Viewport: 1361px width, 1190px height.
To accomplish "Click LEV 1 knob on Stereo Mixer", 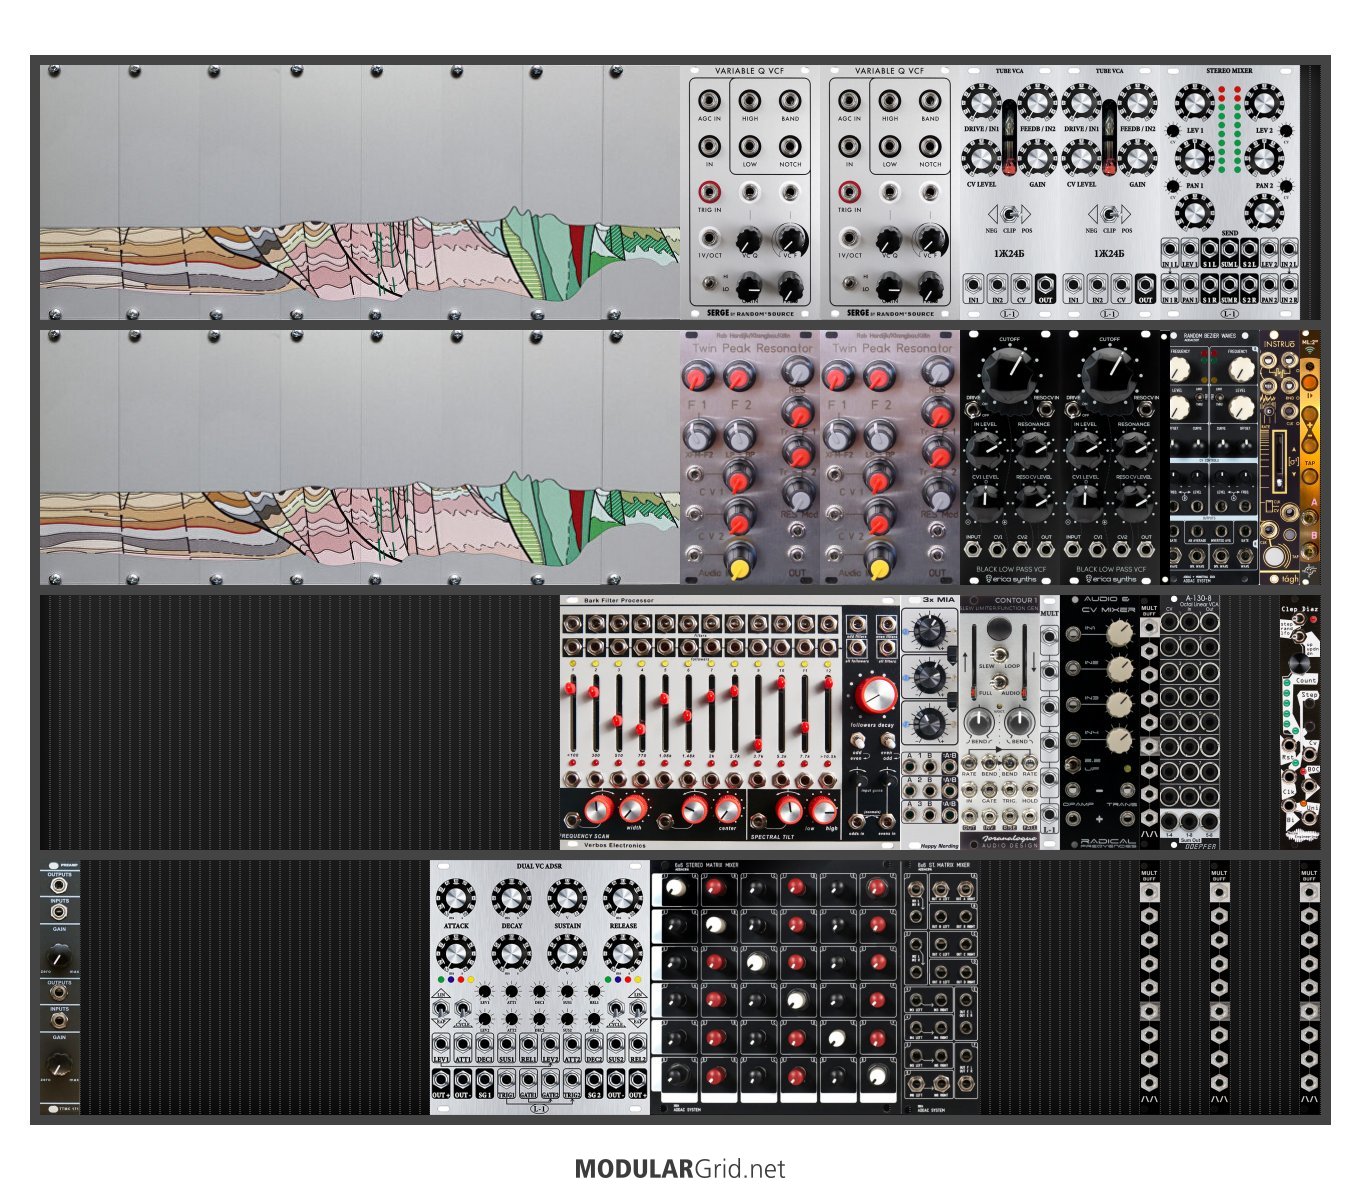I will coord(1194,103).
